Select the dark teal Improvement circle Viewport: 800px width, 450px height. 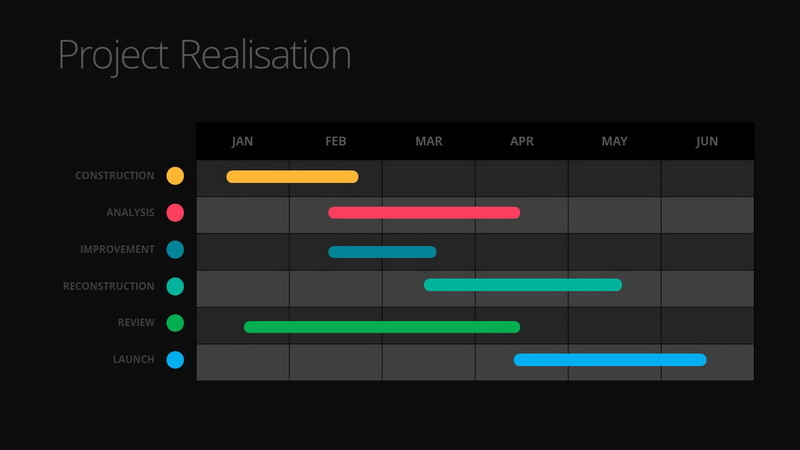tap(175, 250)
